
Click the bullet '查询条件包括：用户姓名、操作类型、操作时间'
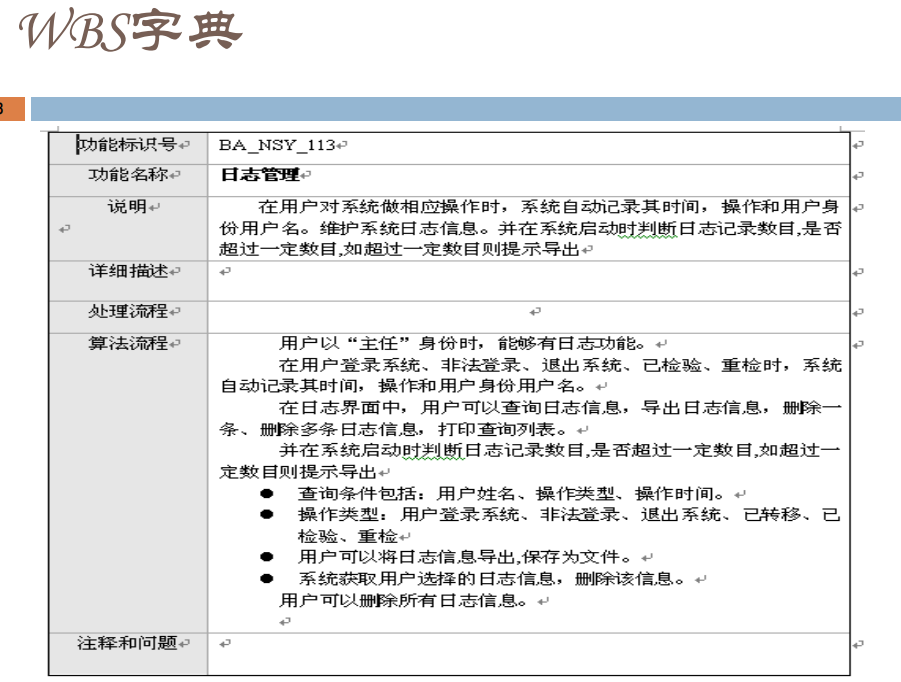pyautogui.click(x=510, y=494)
